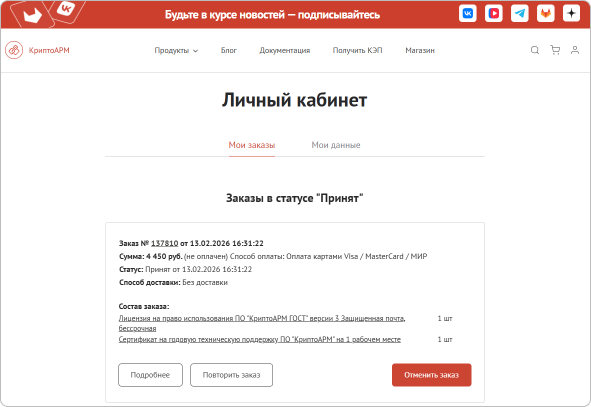Click the Состав заказа label
591x407 pixels.
[144, 306]
